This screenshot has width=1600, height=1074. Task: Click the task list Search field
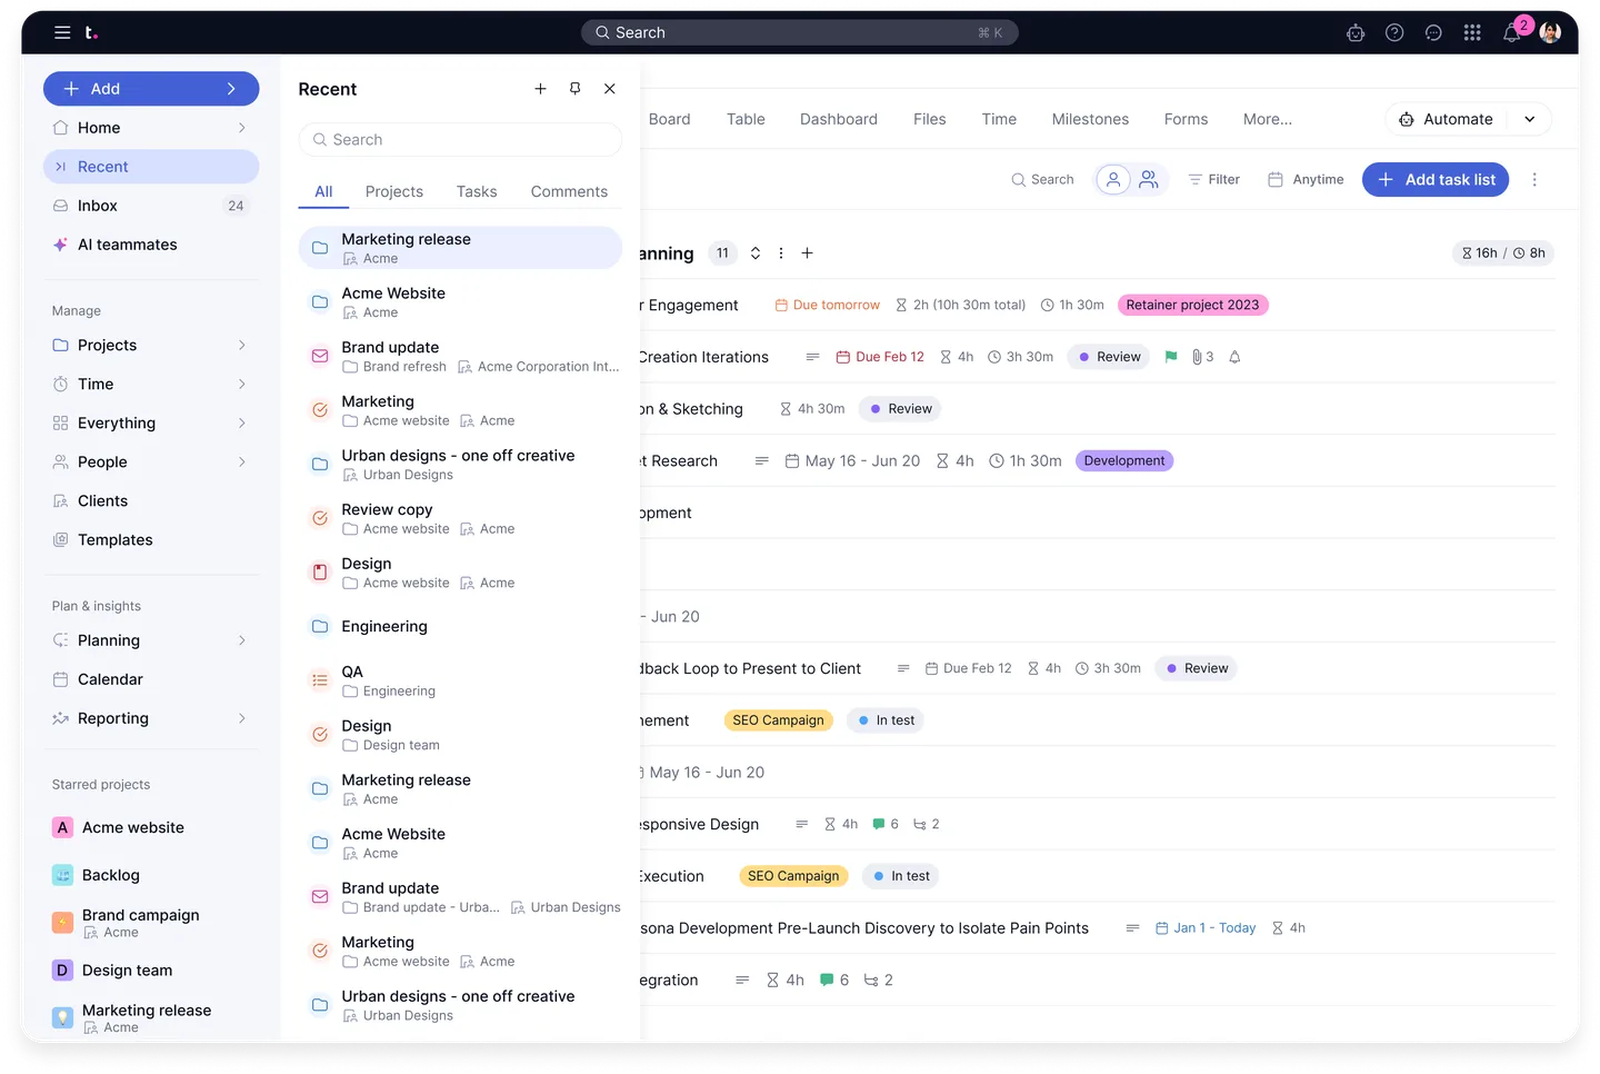[1042, 180]
